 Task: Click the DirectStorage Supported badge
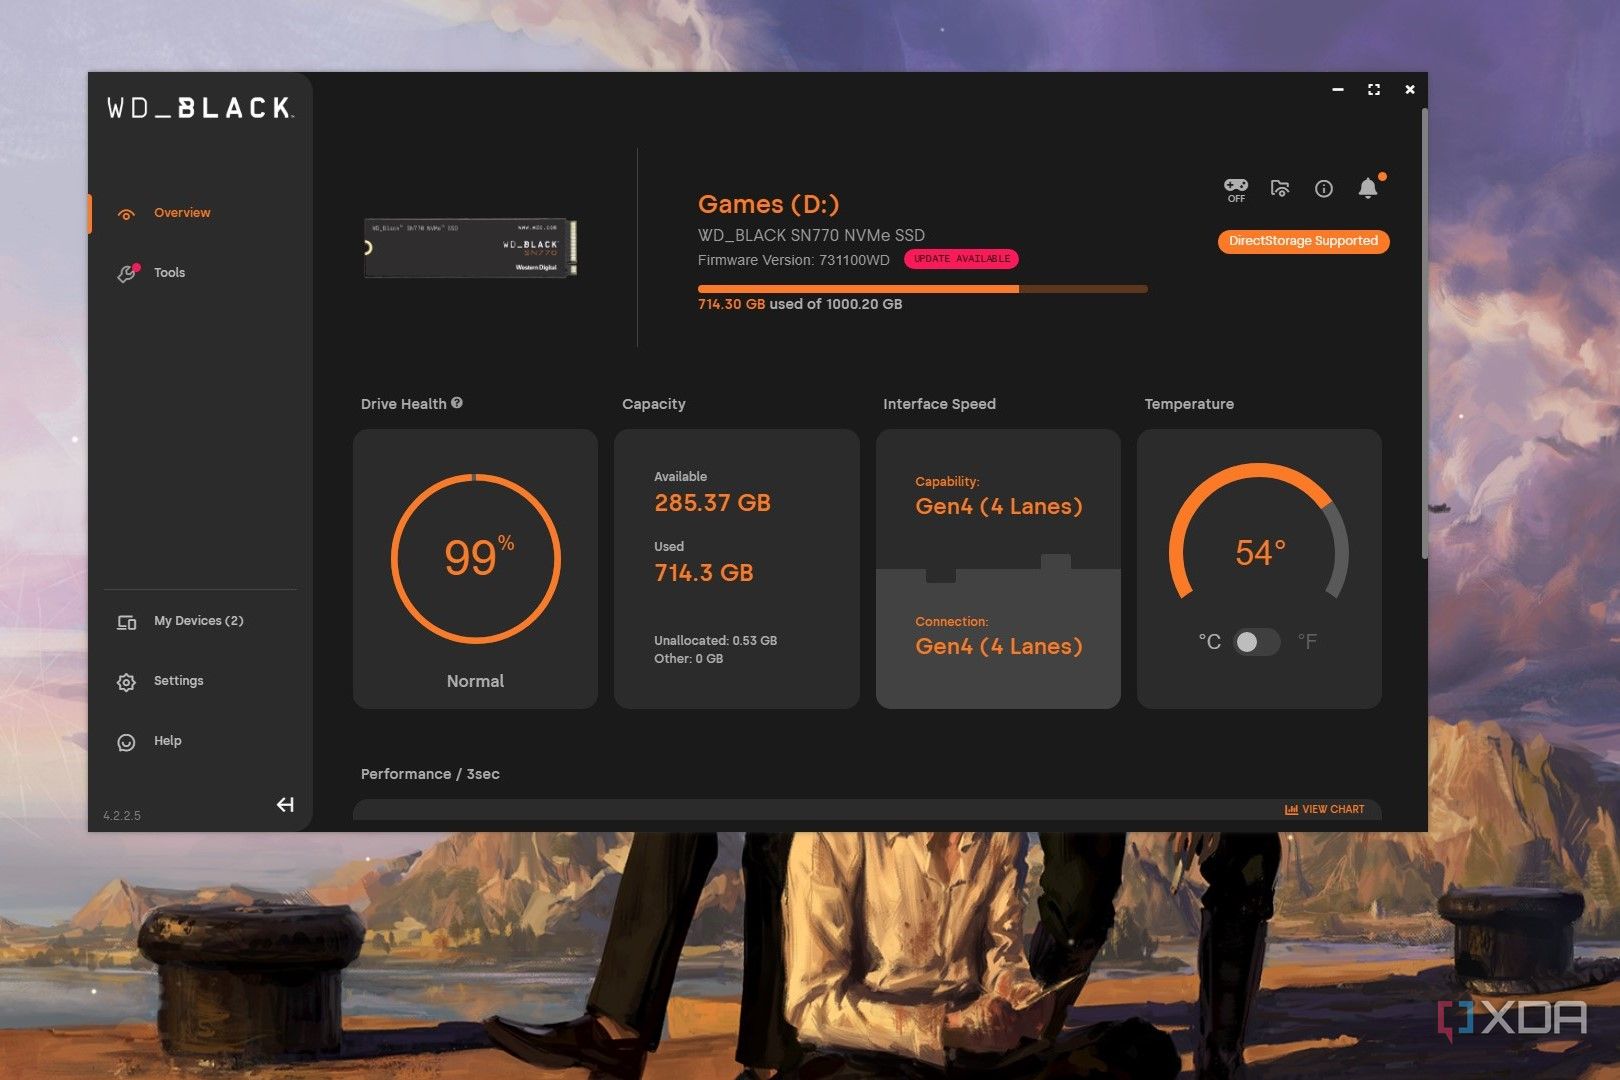pyautogui.click(x=1303, y=241)
